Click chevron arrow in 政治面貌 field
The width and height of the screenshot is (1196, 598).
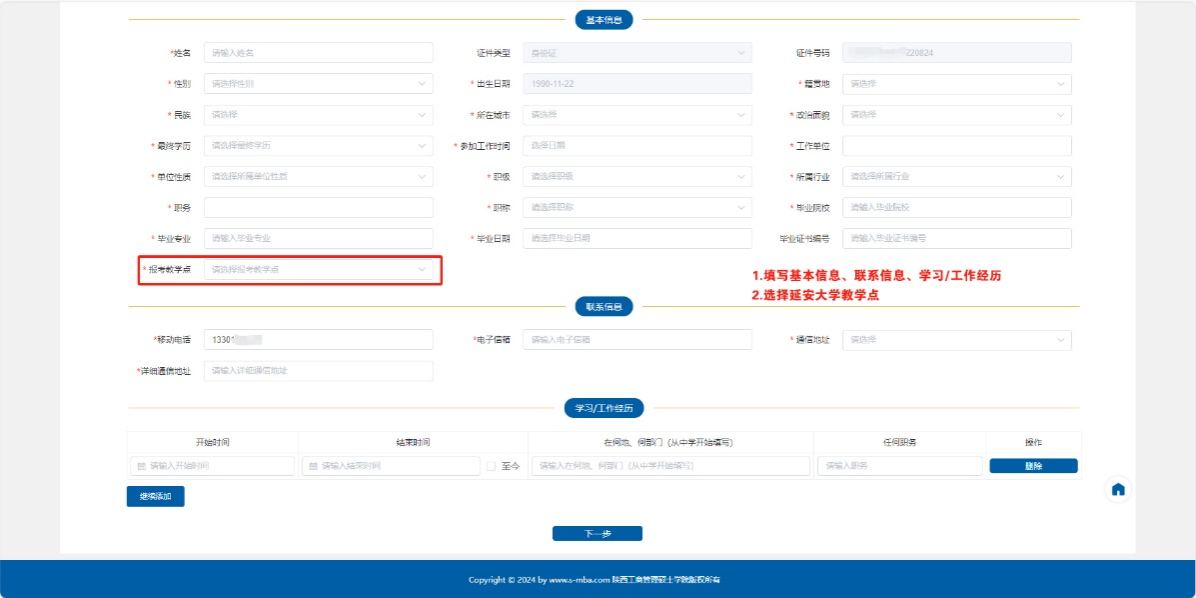point(1060,115)
